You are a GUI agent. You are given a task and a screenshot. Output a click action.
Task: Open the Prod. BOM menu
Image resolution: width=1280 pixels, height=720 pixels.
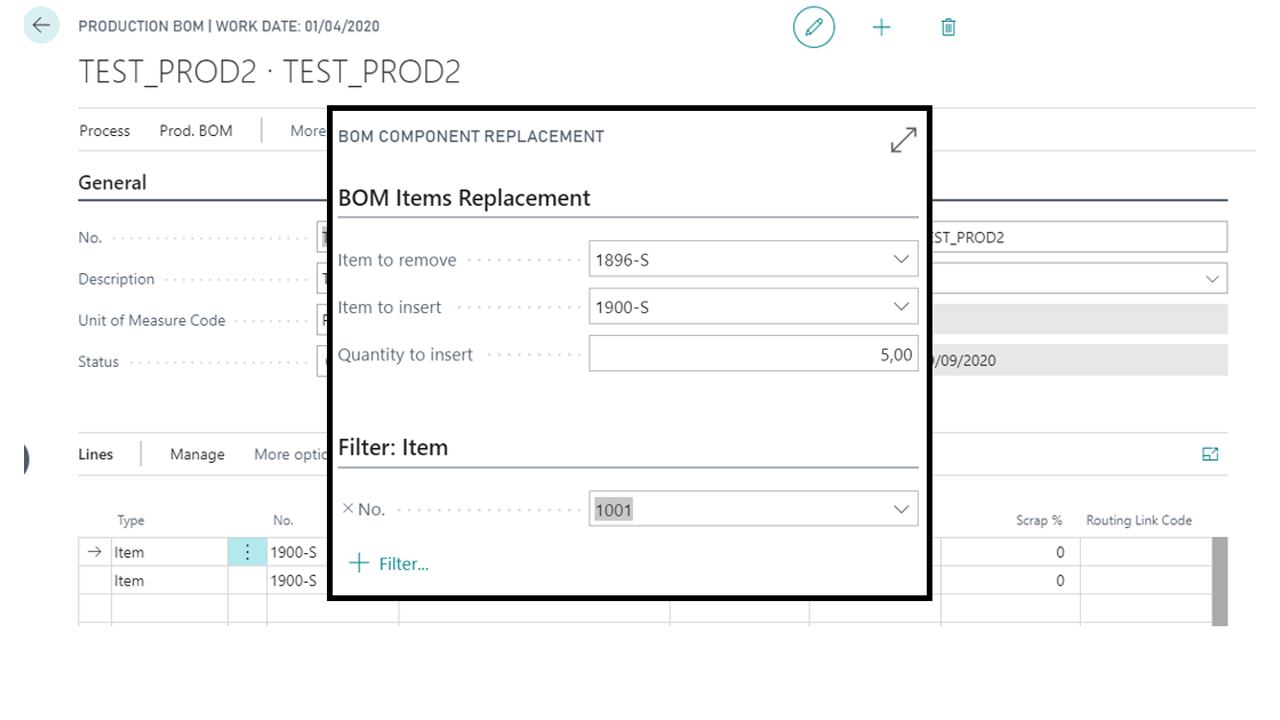pyautogui.click(x=195, y=131)
